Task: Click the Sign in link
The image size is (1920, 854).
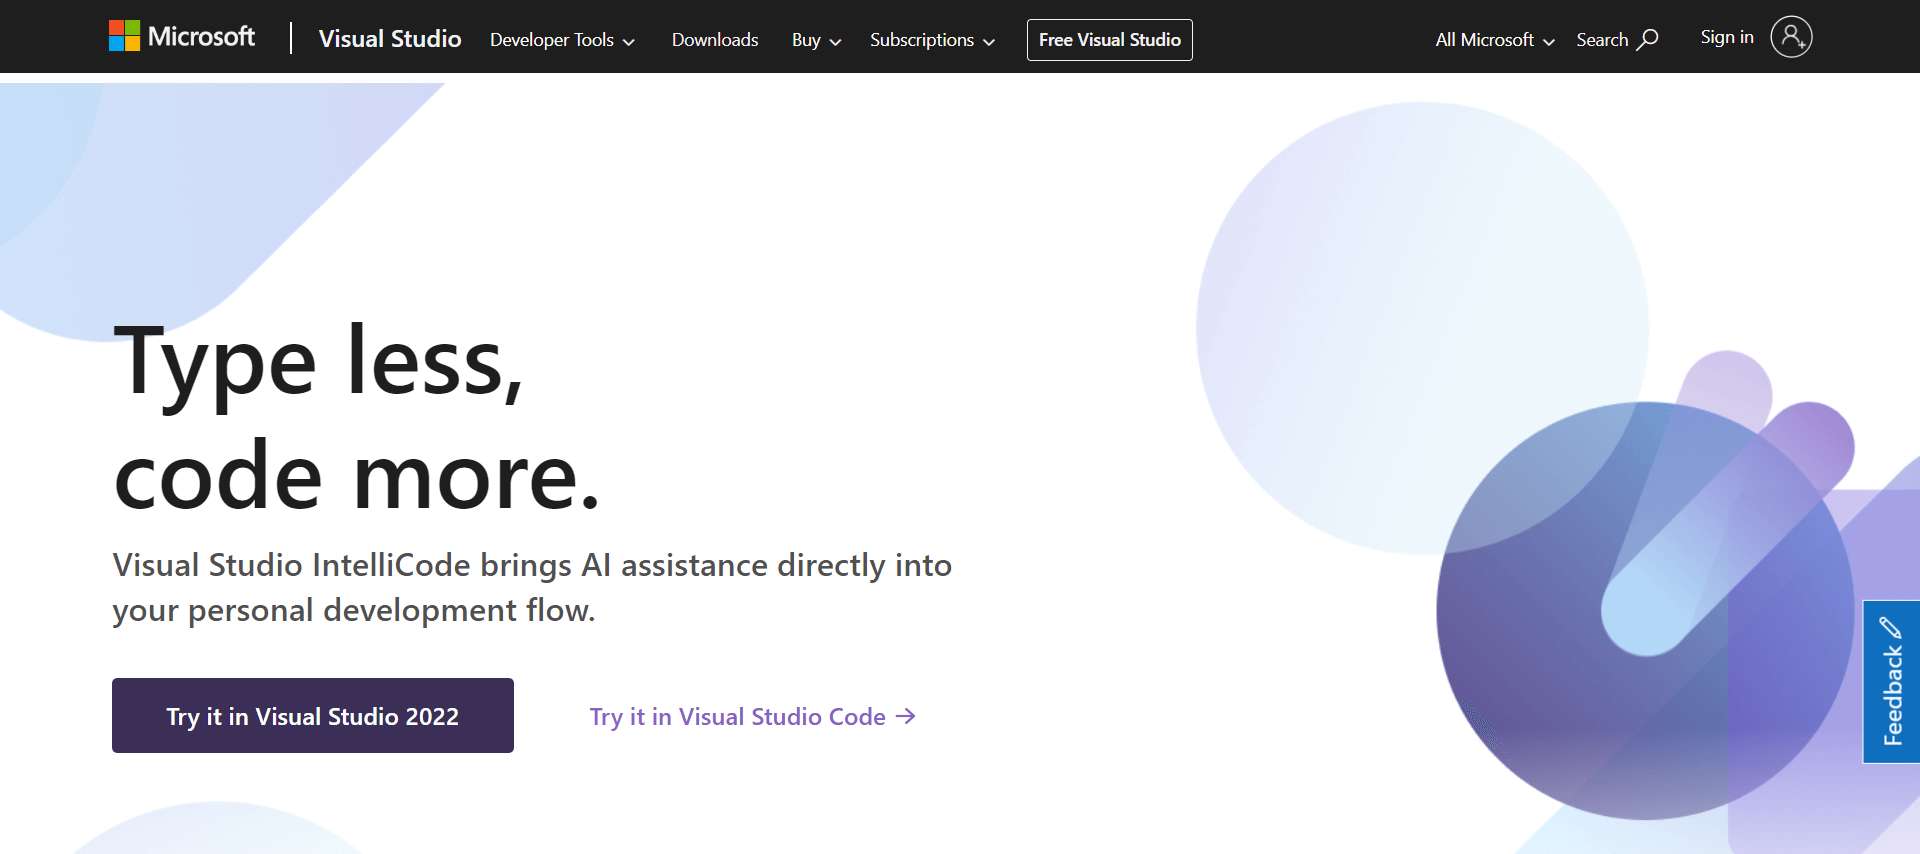Action: (x=1727, y=37)
